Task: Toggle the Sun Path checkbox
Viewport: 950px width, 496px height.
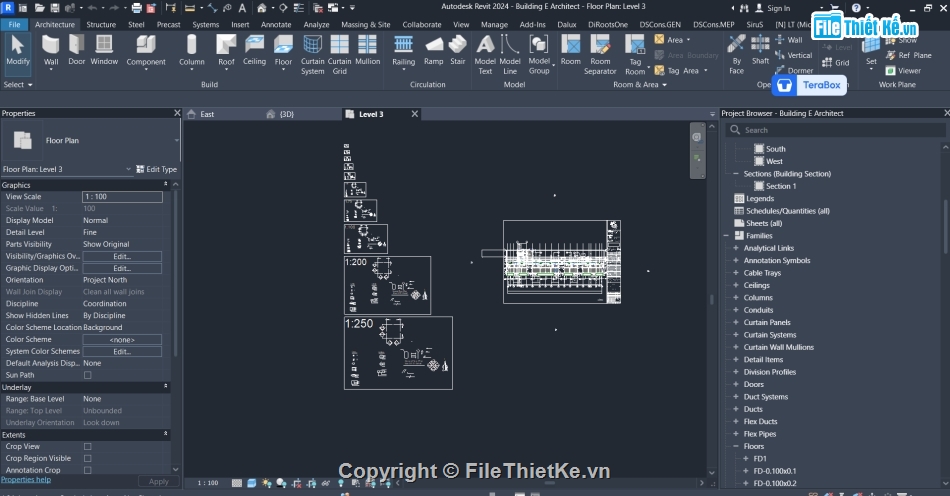Action: click(88, 375)
